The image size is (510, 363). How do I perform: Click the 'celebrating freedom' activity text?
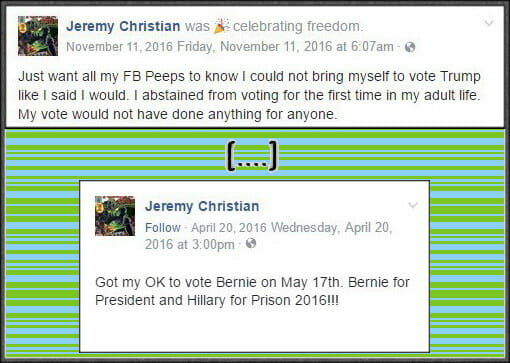(298, 26)
